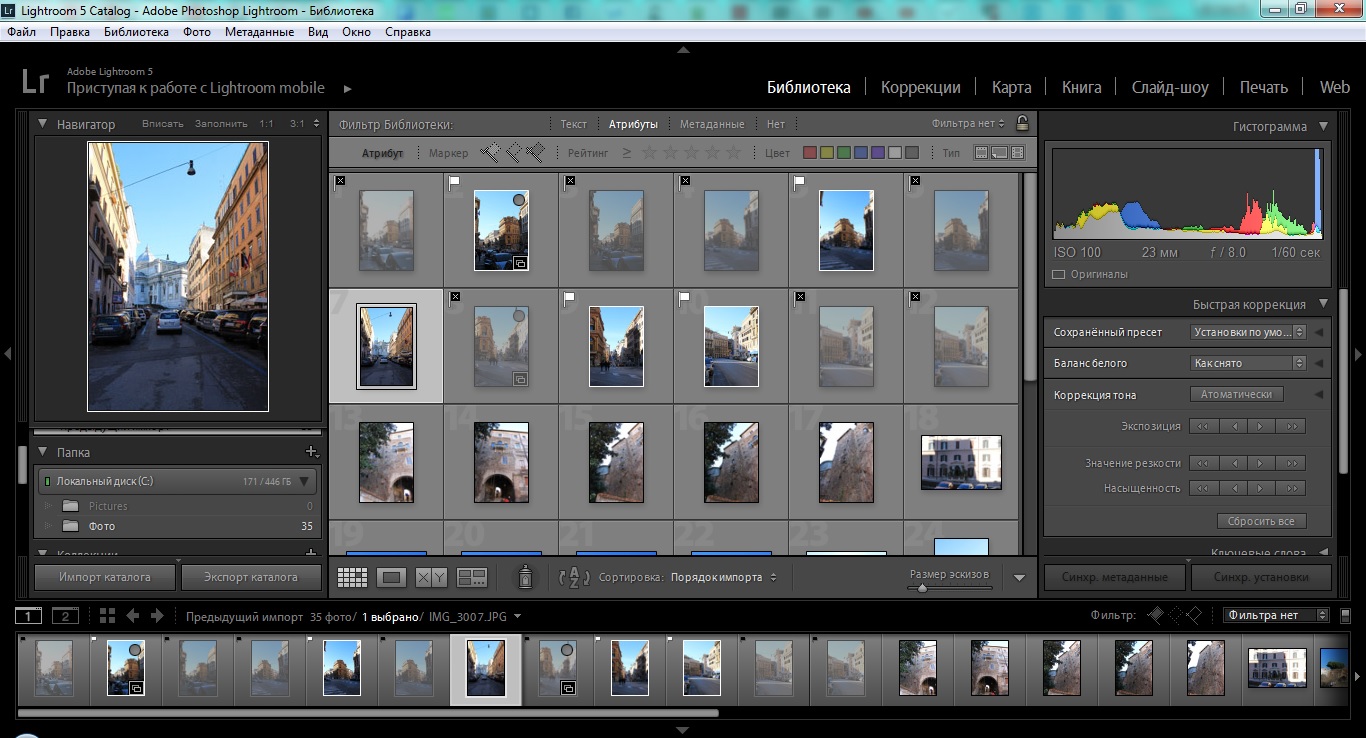Add a new folder with plus icon
Screen dimensions: 1366x738
311,452
